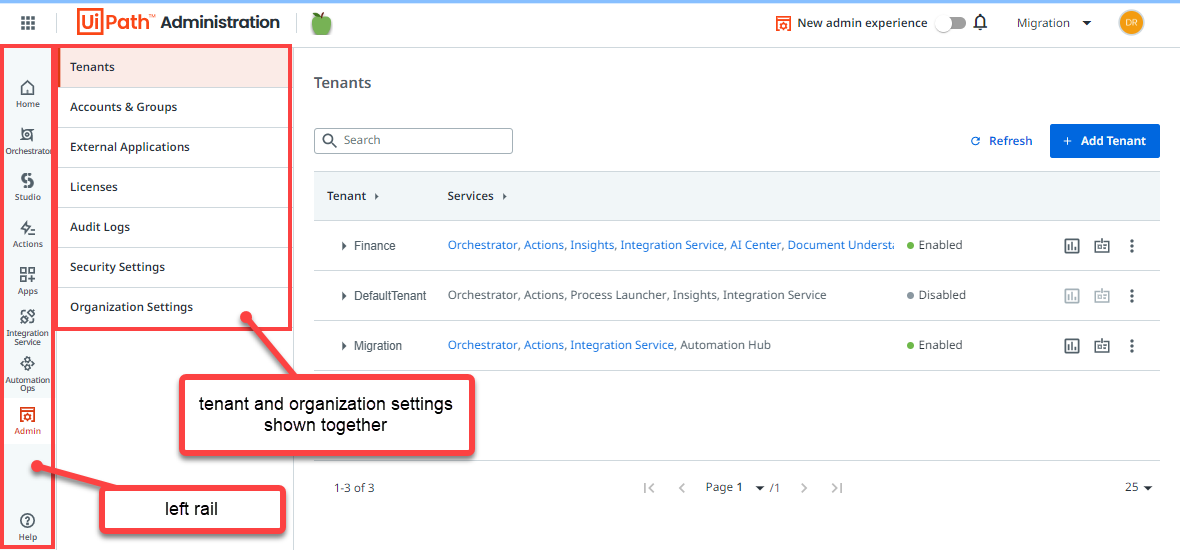Click the DefaultTenant services list text
This screenshot has height=550, width=1180.
point(637,295)
